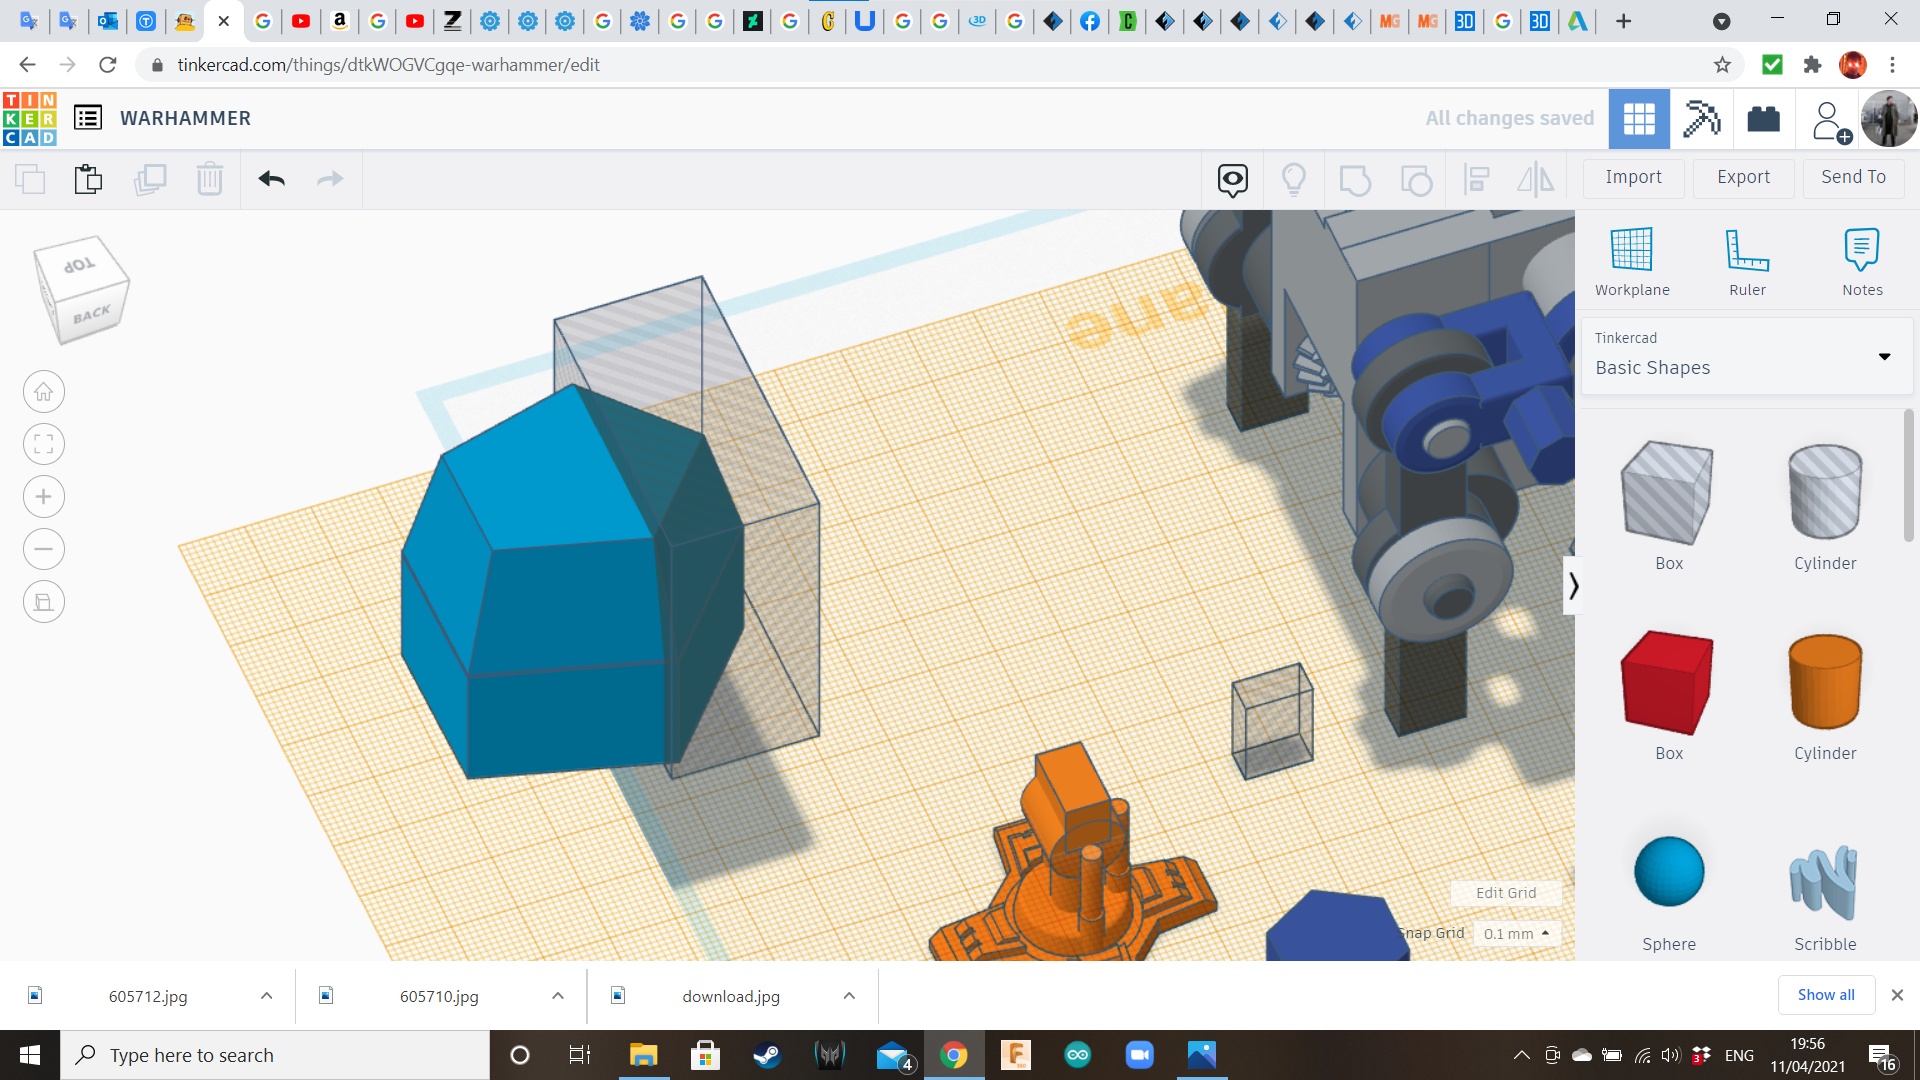The image size is (1920, 1080).
Task: Click the Workplane tool icon
Action: coord(1631,250)
